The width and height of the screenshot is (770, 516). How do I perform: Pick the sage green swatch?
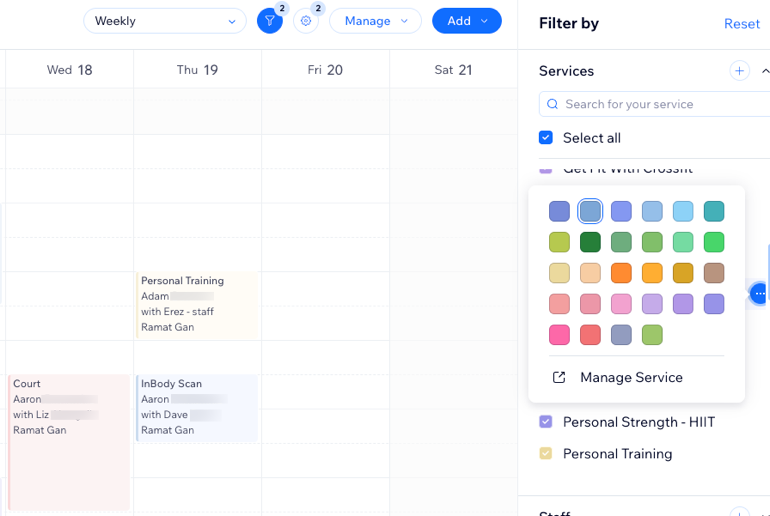click(x=621, y=242)
